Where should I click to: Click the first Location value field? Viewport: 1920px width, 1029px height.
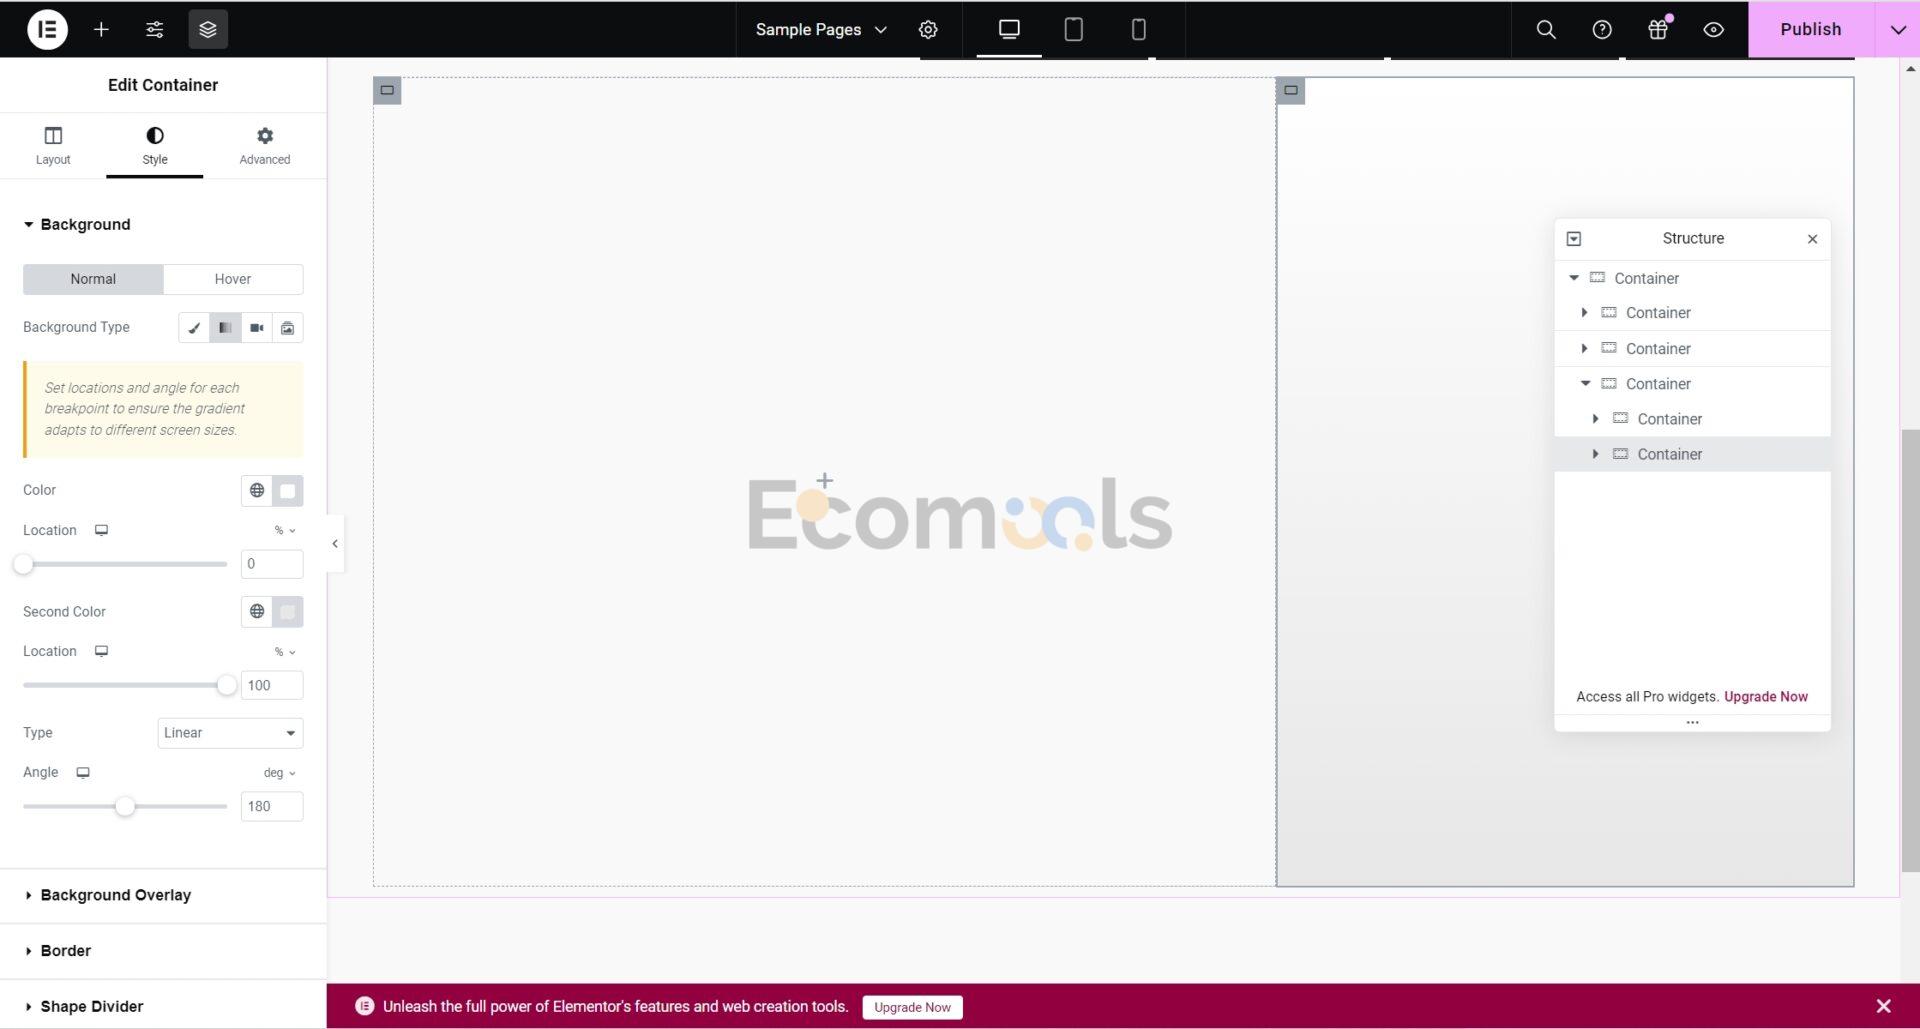tap(272, 564)
